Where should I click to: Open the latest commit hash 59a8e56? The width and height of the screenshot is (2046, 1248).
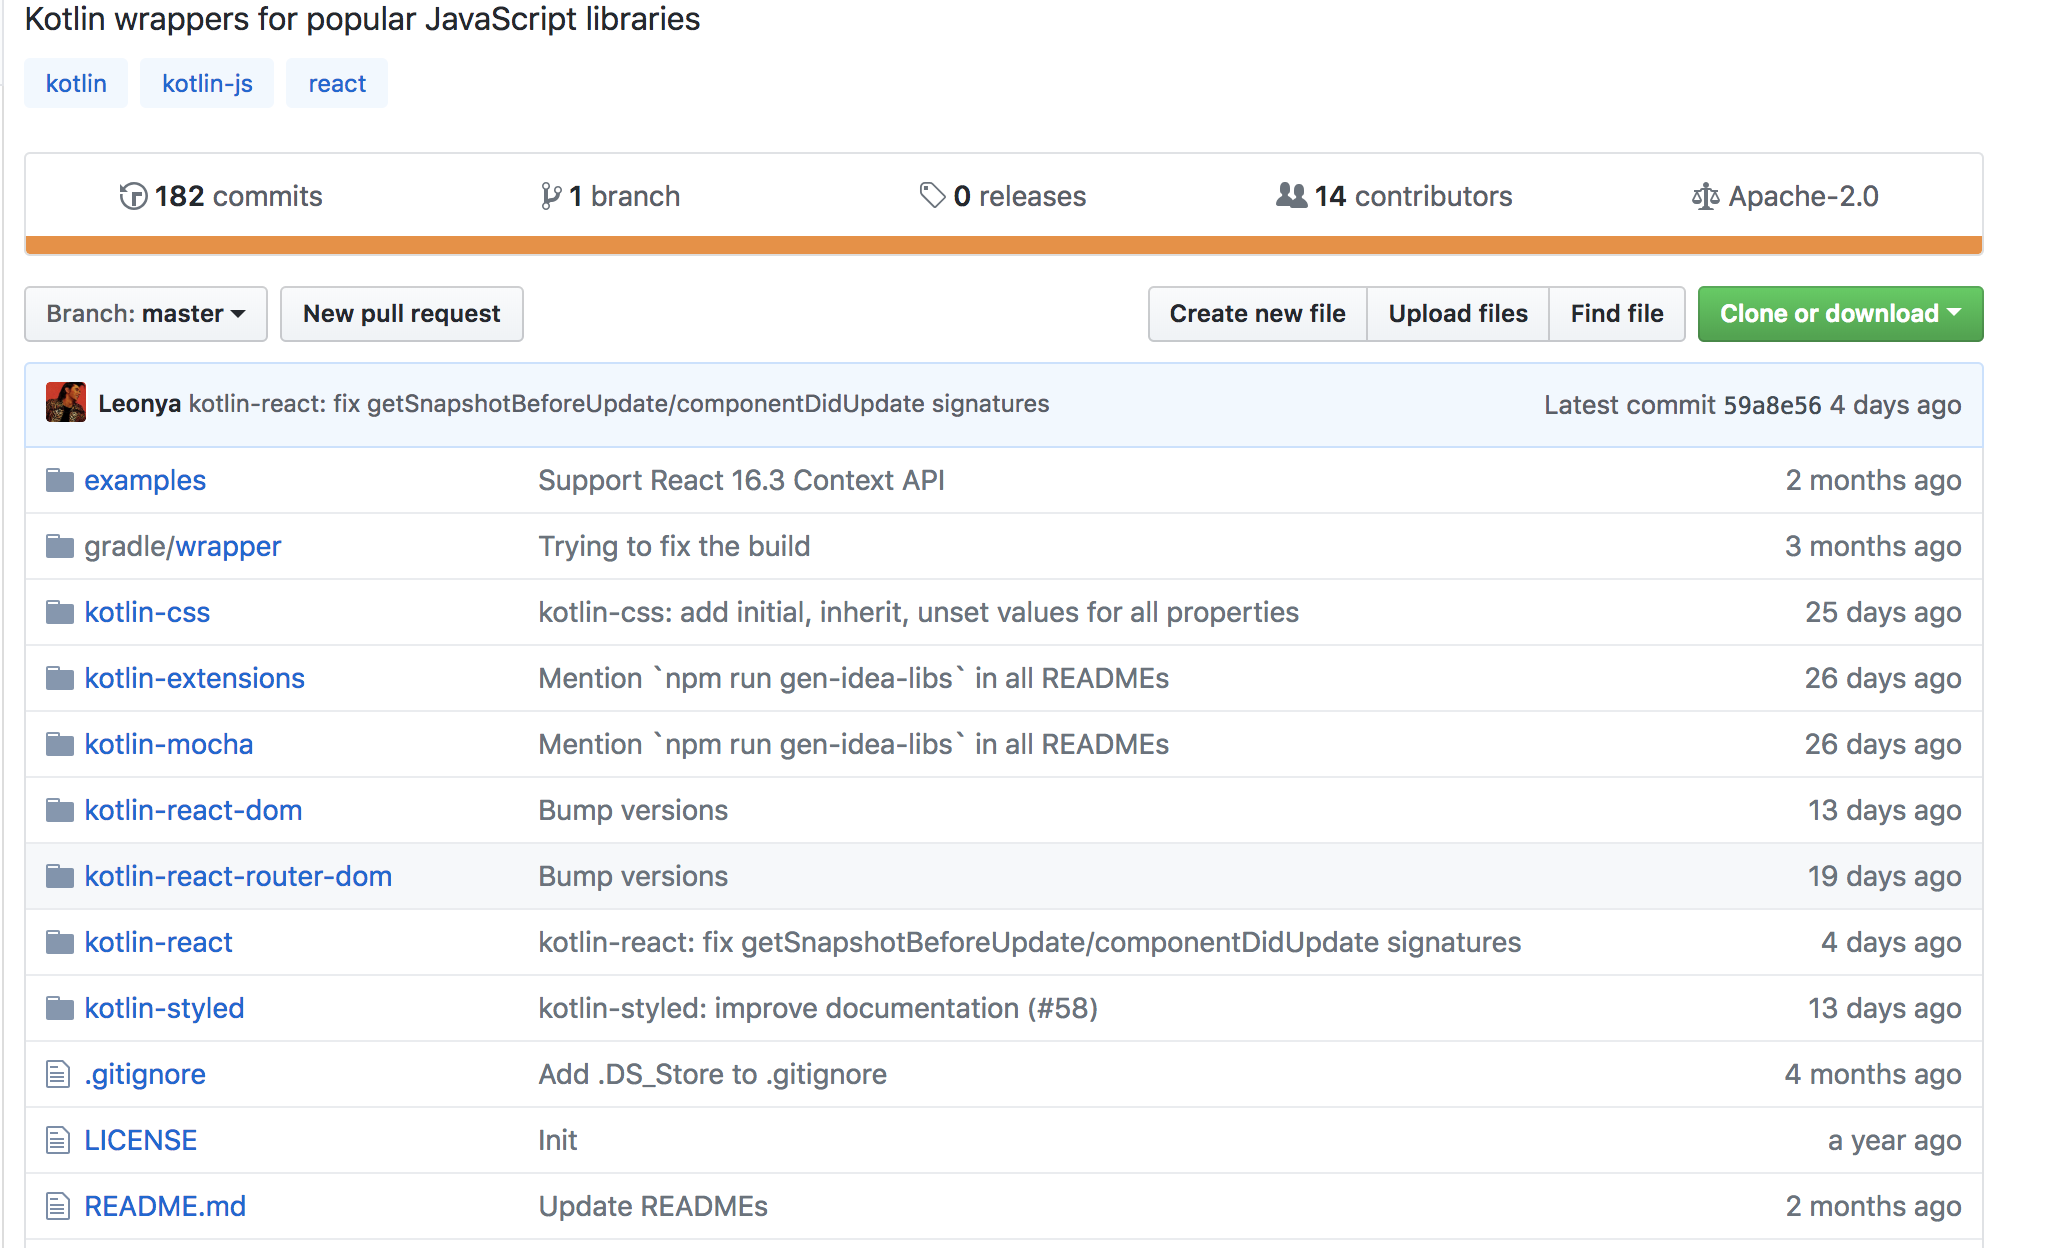point(1771,405)
